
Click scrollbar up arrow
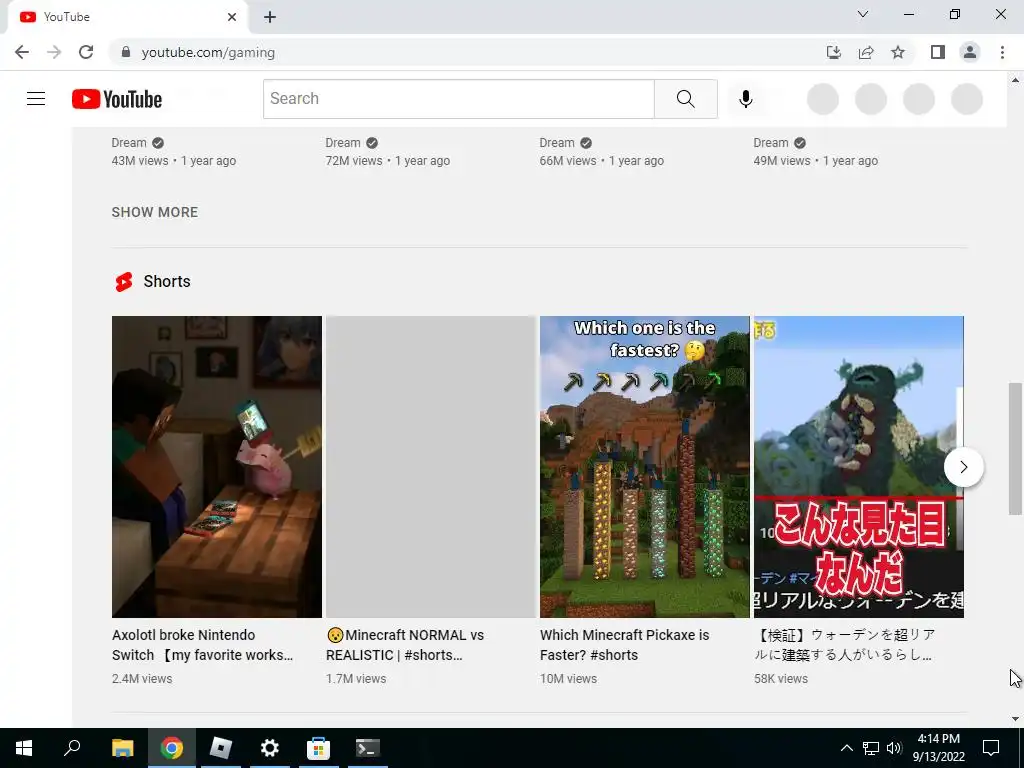click(1015, 80)
